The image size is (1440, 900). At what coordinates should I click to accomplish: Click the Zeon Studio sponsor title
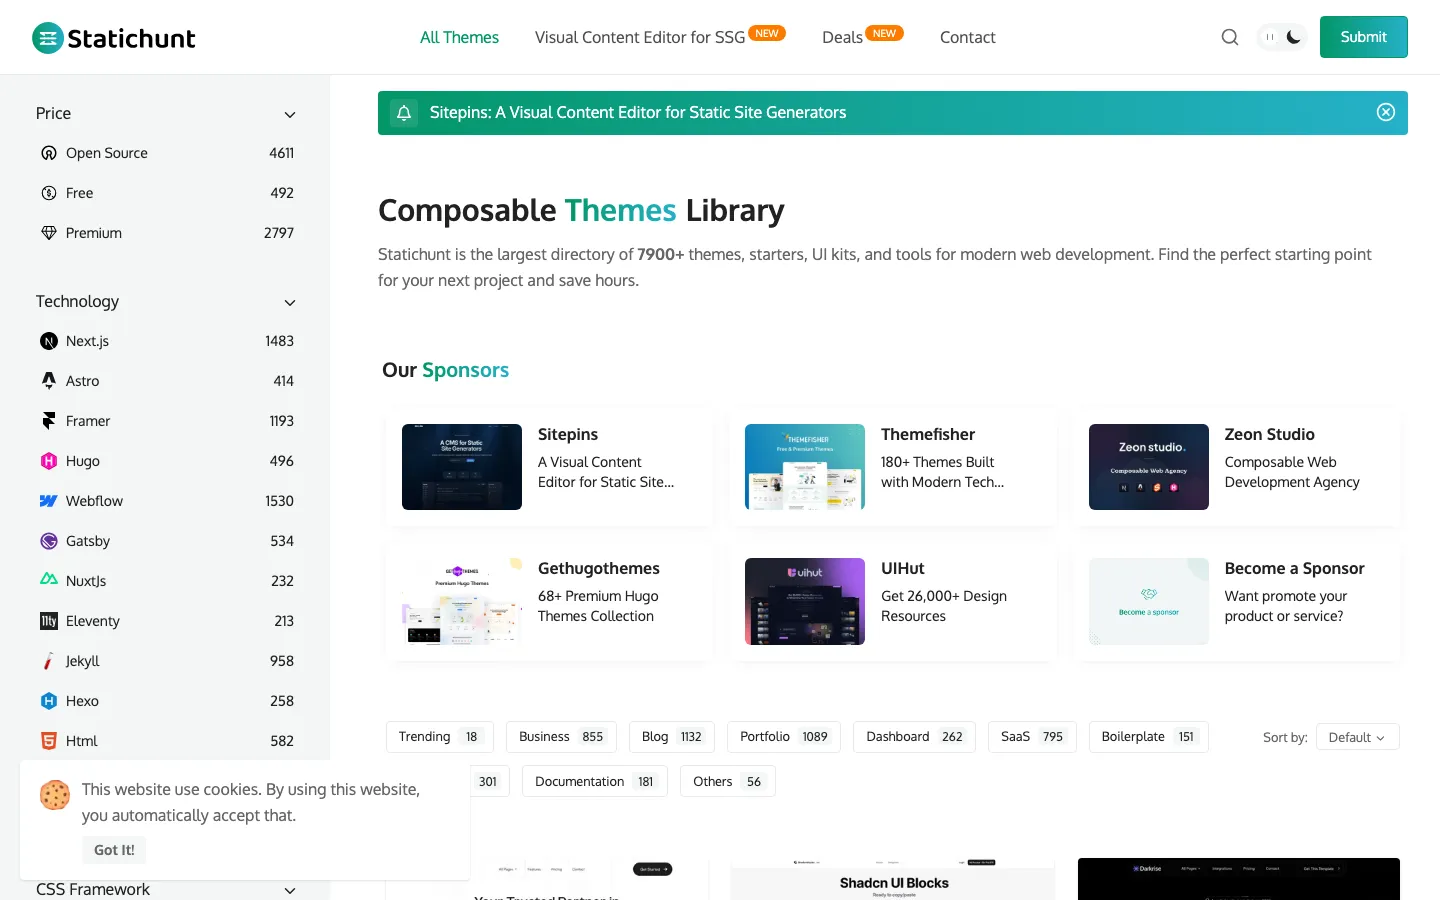pos(1269,434)
